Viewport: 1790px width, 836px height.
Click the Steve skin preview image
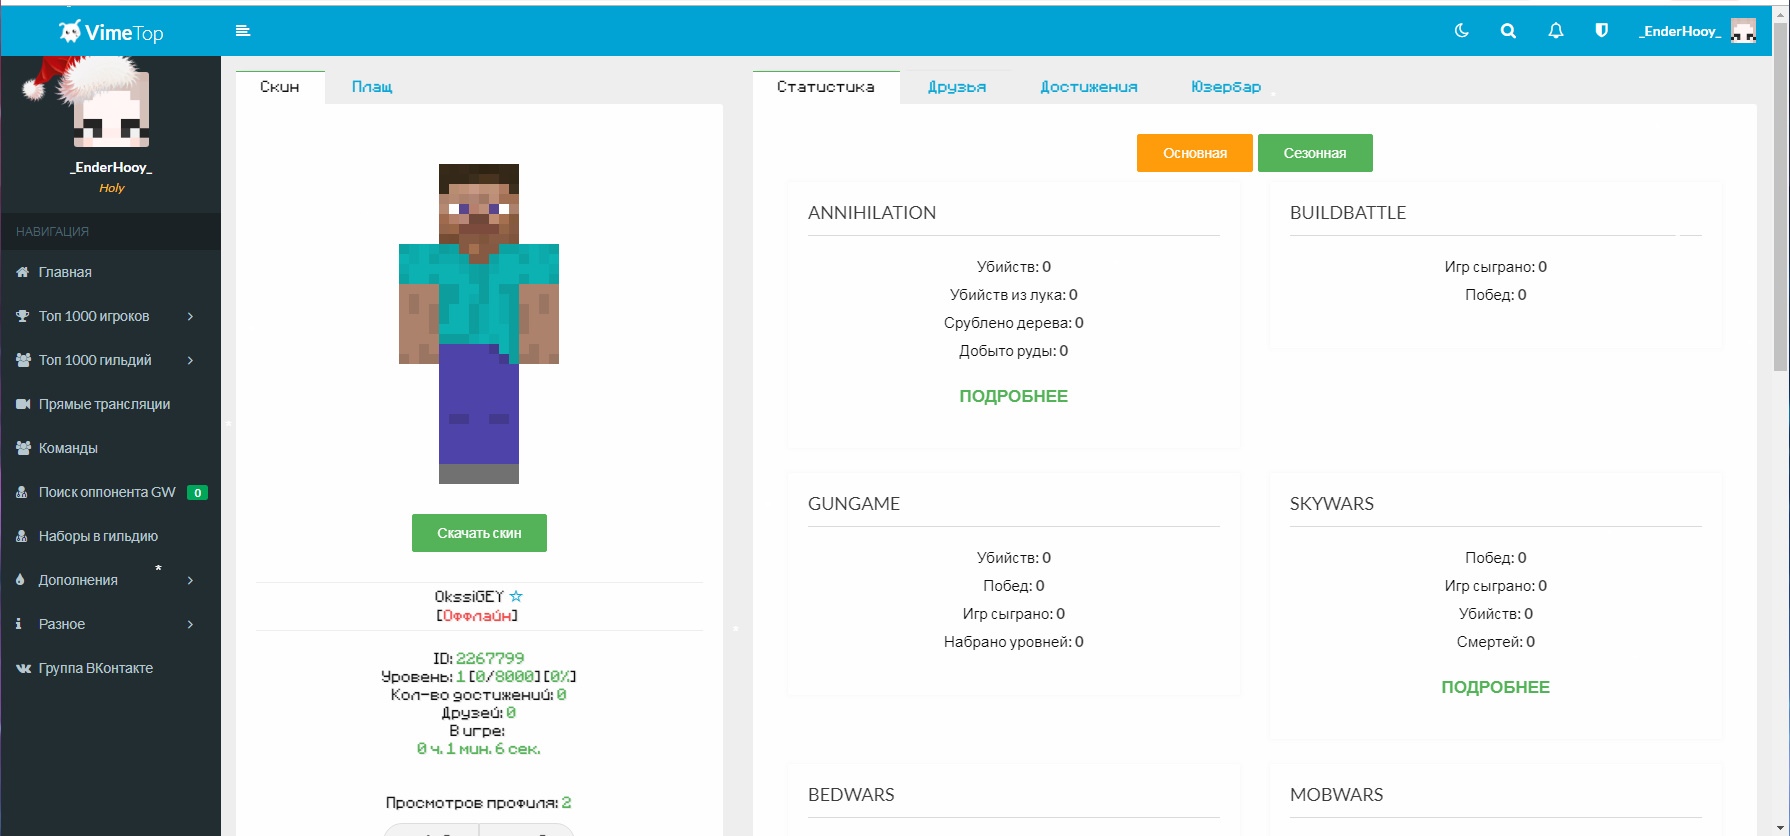[479, 324]
